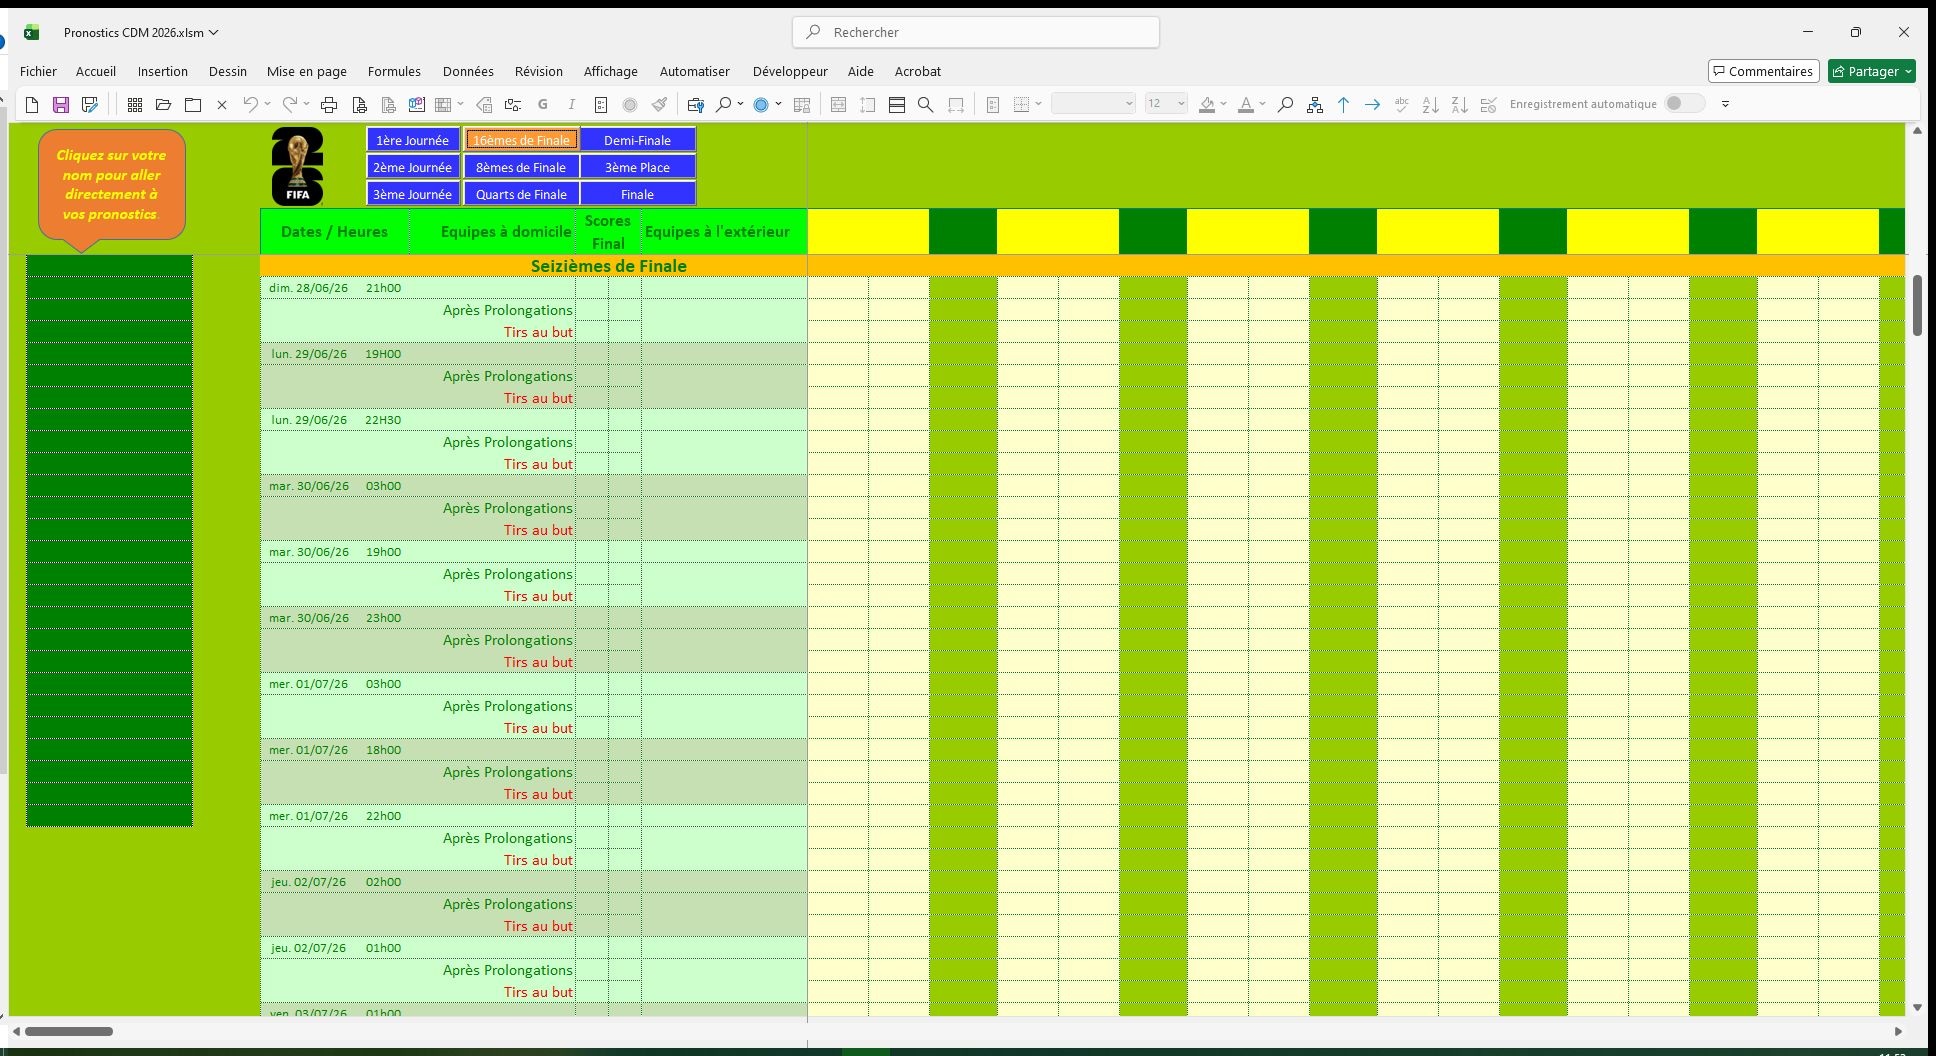Open the file name dropdown in title bar
The image size is (1936, 1056).
(213, 32)
